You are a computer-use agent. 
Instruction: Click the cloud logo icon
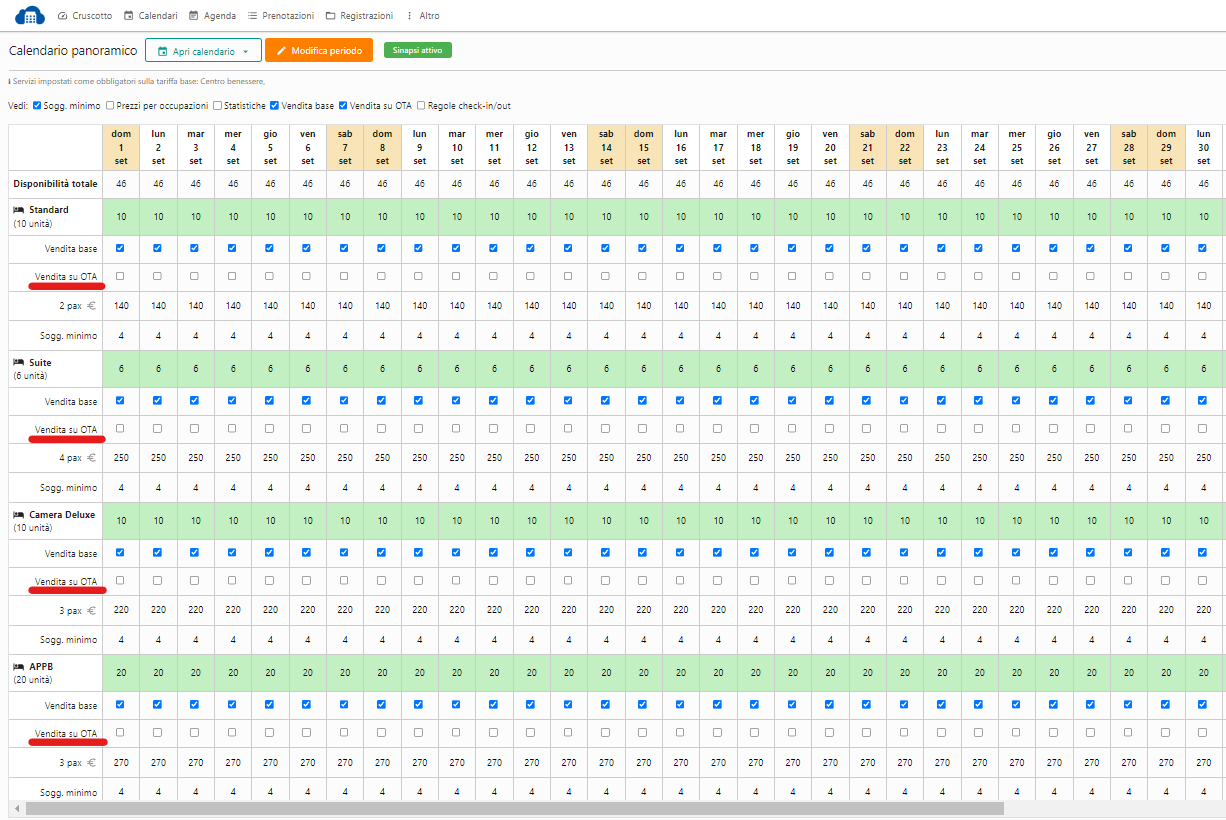30,15
